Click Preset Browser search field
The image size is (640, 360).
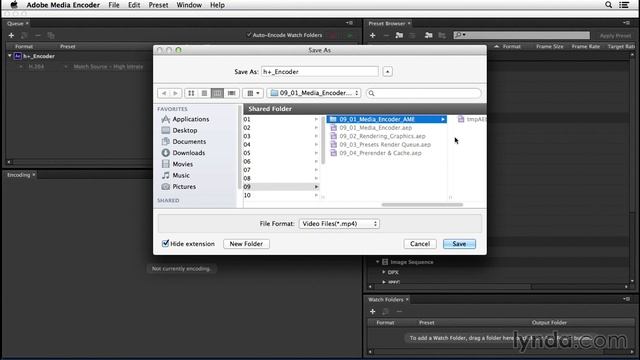(x=521, y=36)
